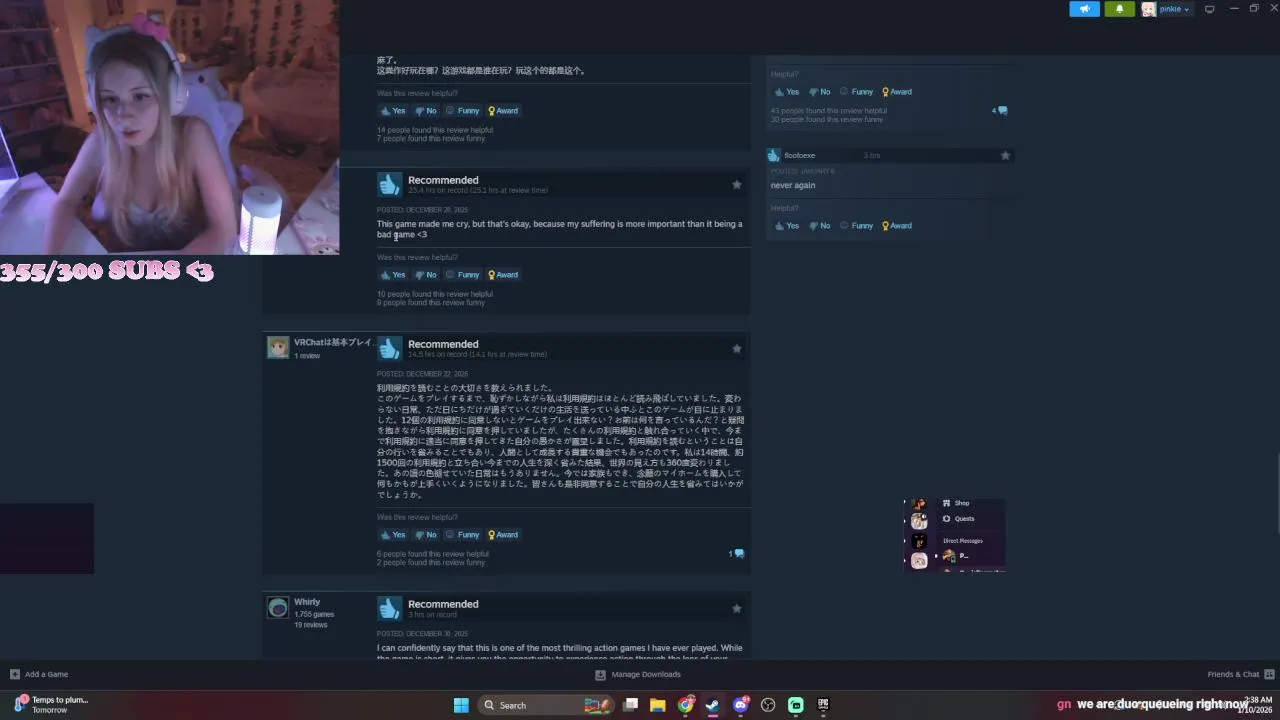
Task: Vote Yes on review with 14 helpful votes
Action: point(392,111)
